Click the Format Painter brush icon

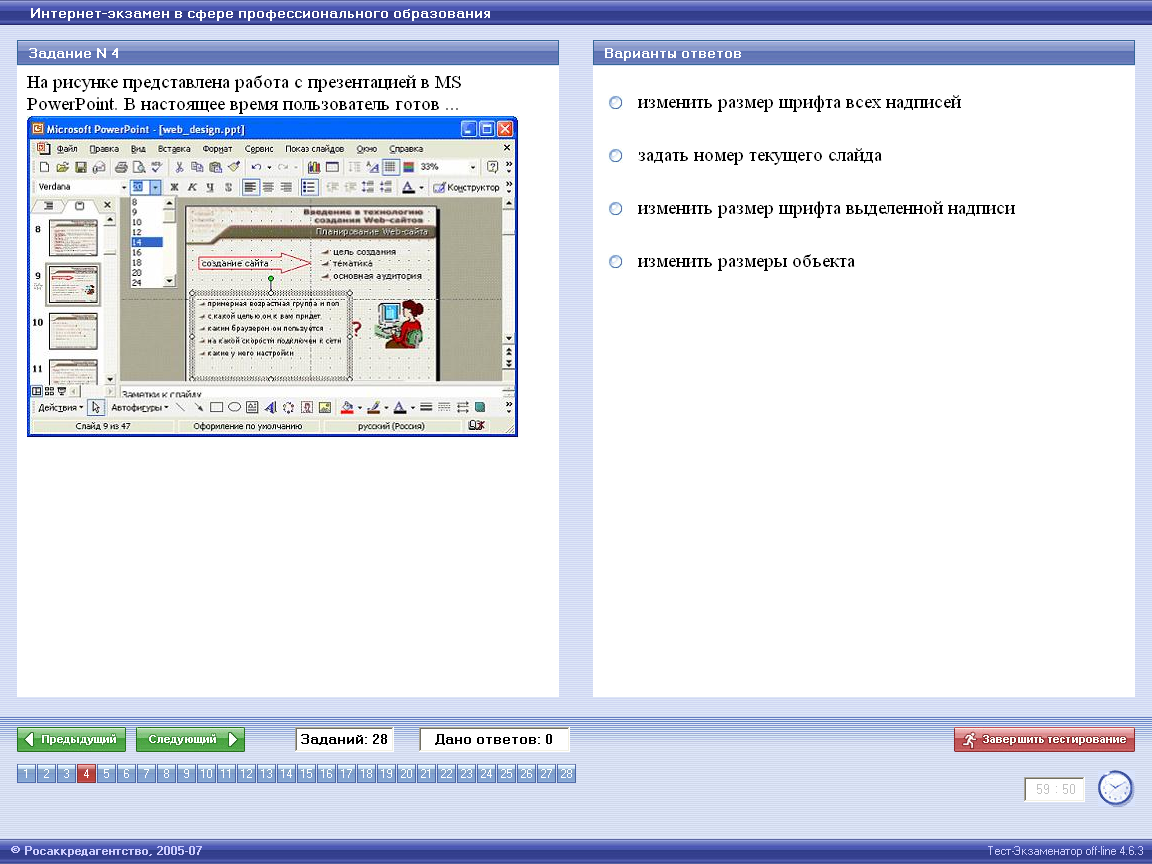tap(234, 168)
